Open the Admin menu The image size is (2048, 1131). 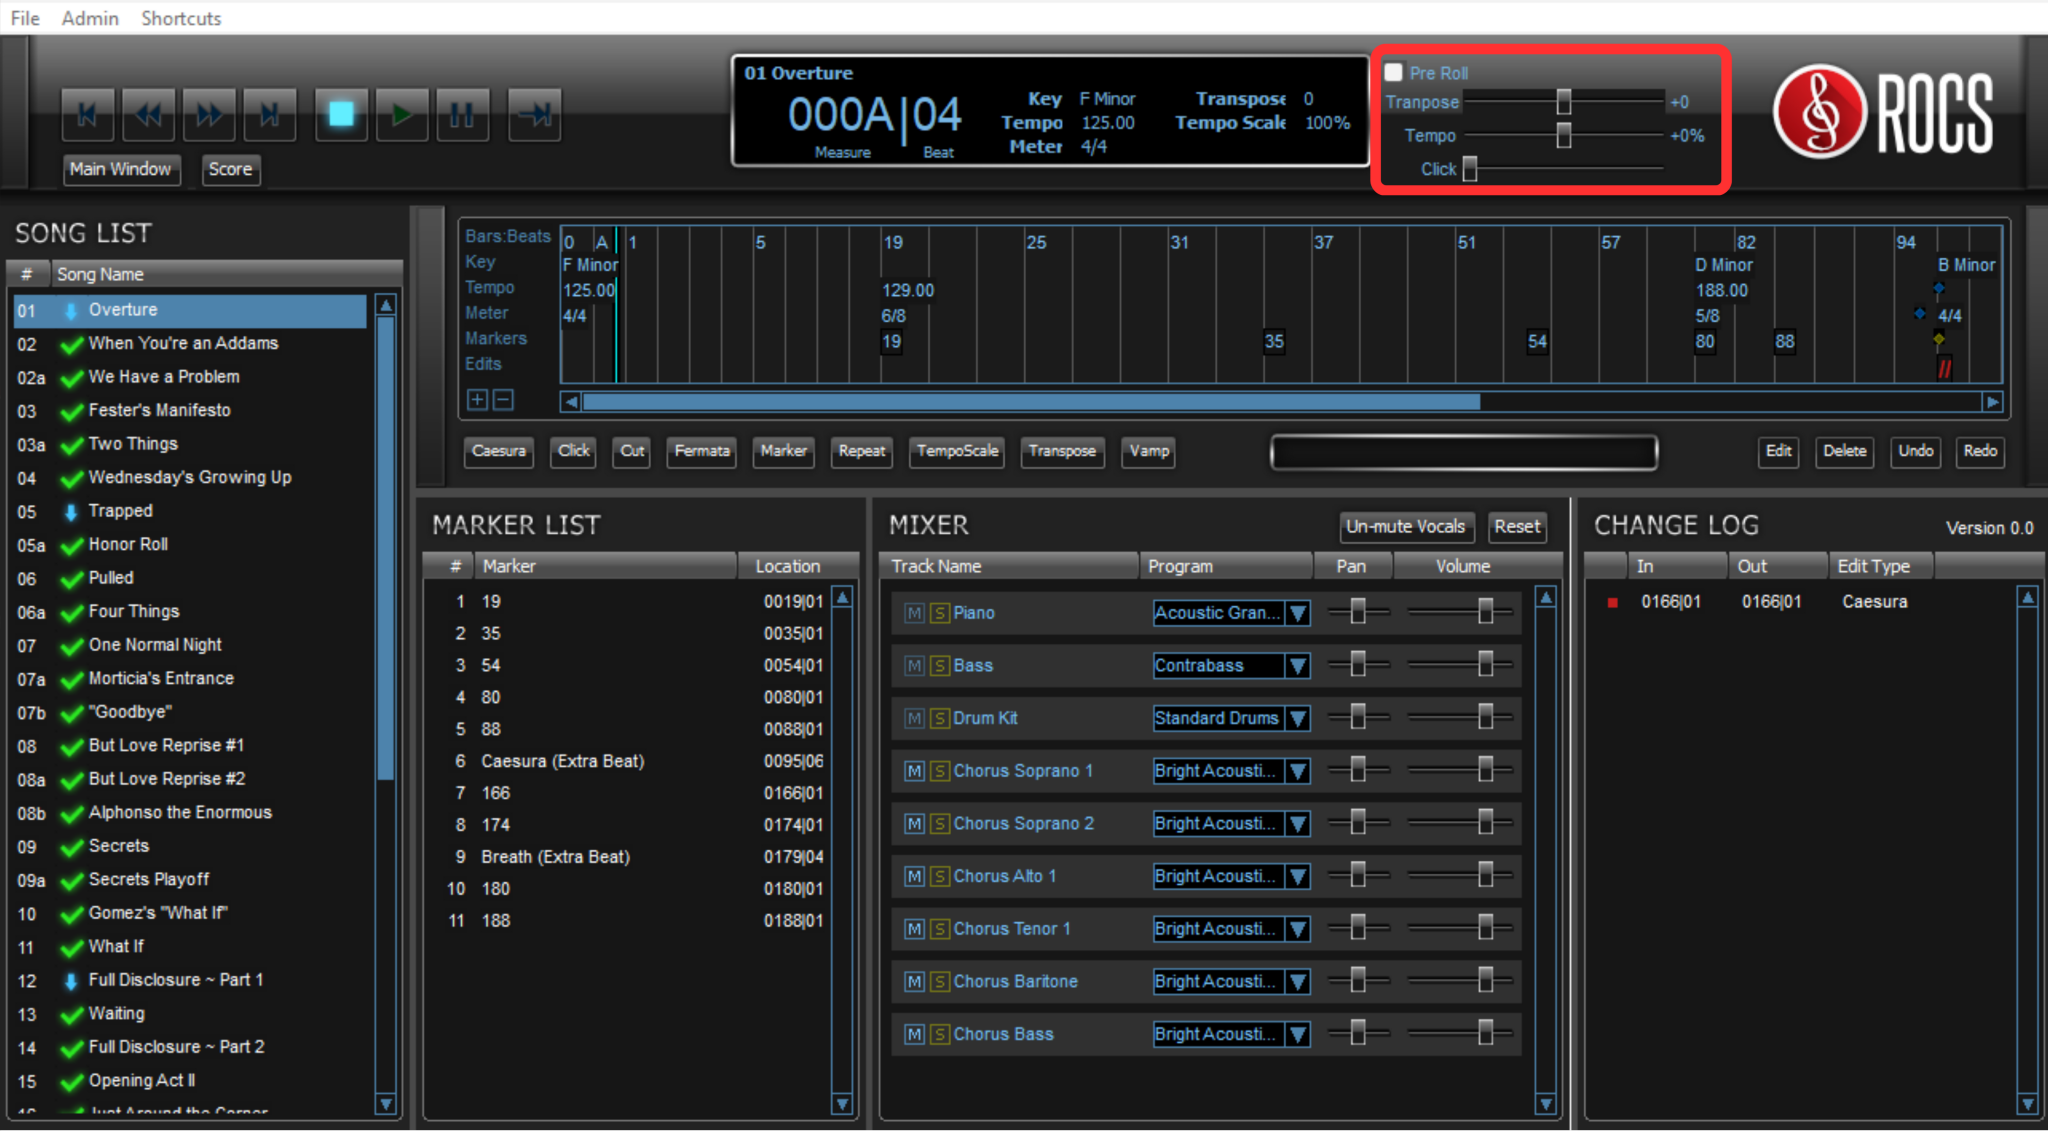coord(89,17)
